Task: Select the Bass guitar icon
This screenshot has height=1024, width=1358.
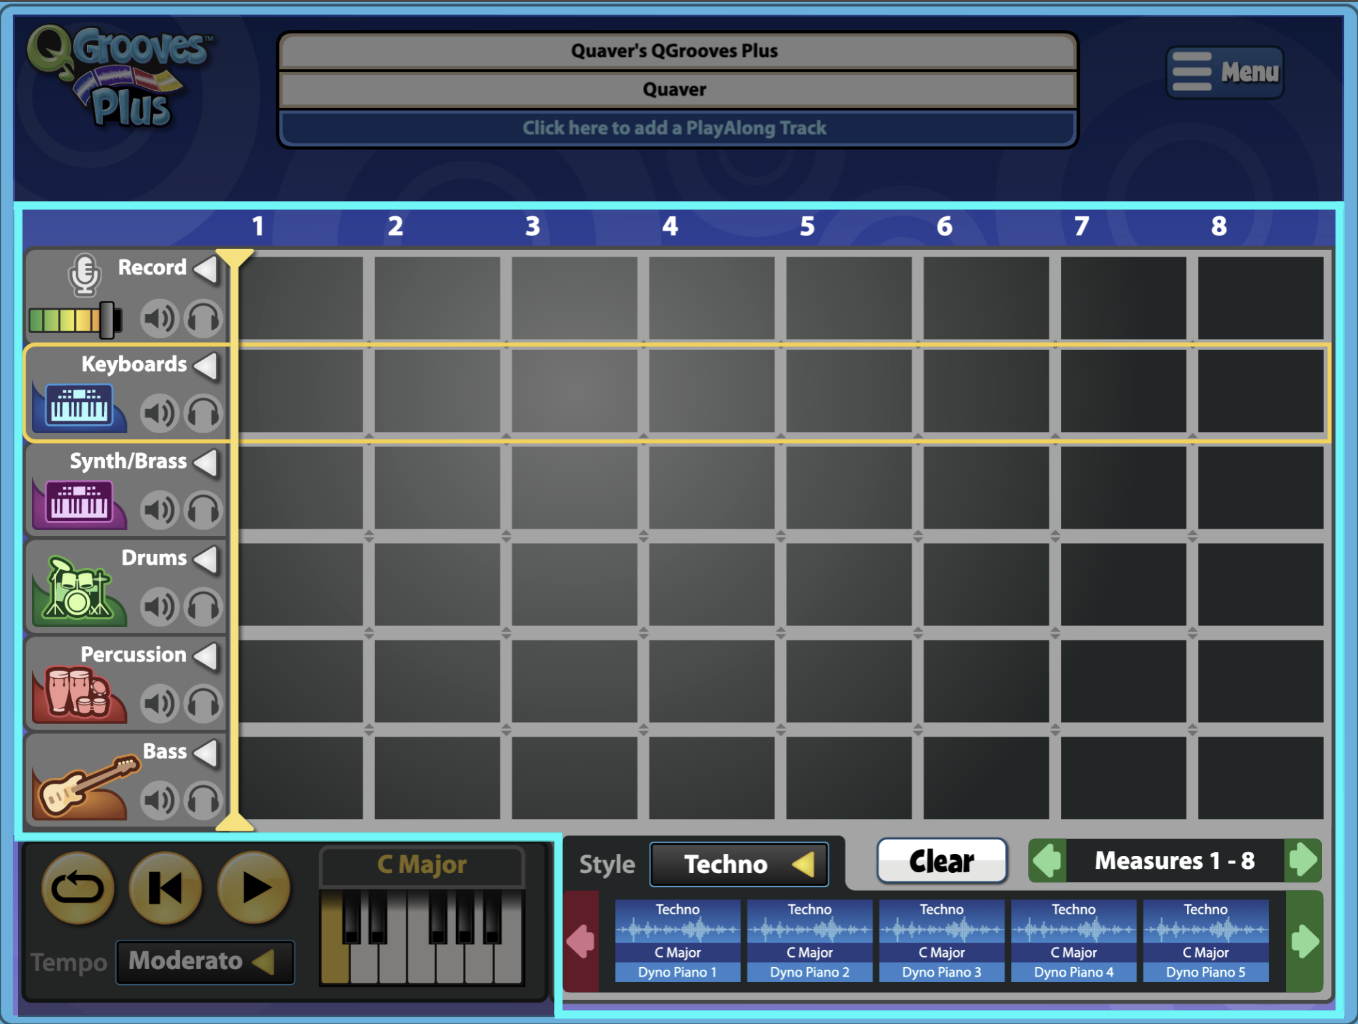Action: click(x=85, y=786)
